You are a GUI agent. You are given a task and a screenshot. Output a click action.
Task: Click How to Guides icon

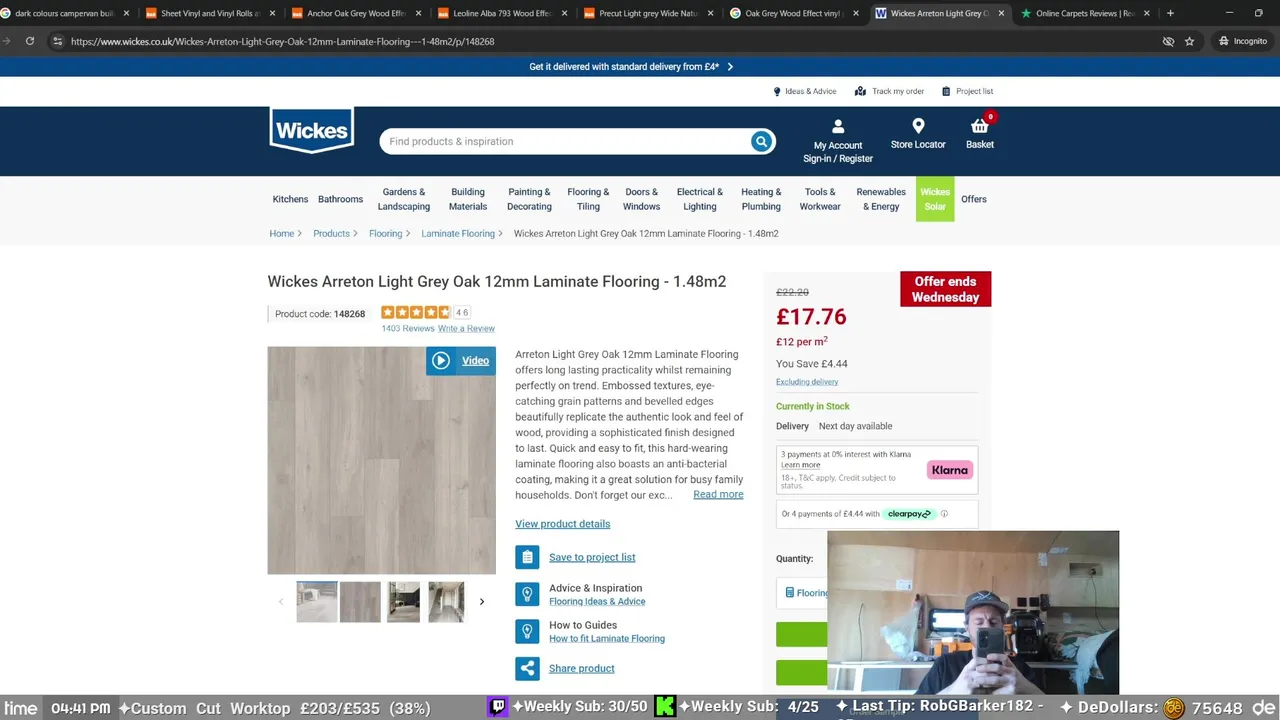point(527,631)
